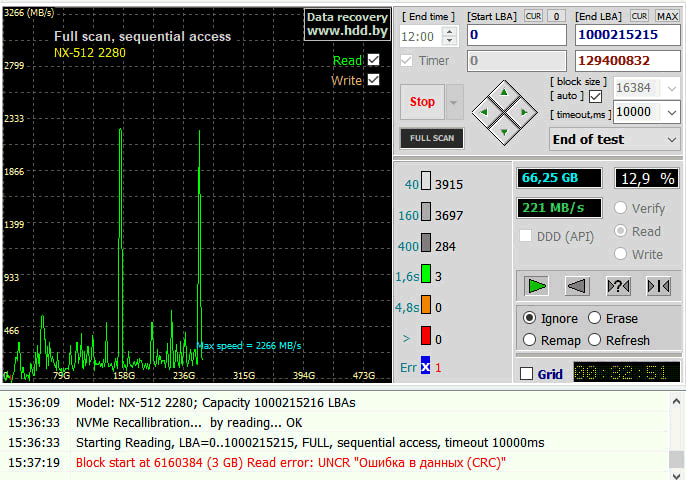Click the reverse scan direction arrow icon

(x=577, y=286)
